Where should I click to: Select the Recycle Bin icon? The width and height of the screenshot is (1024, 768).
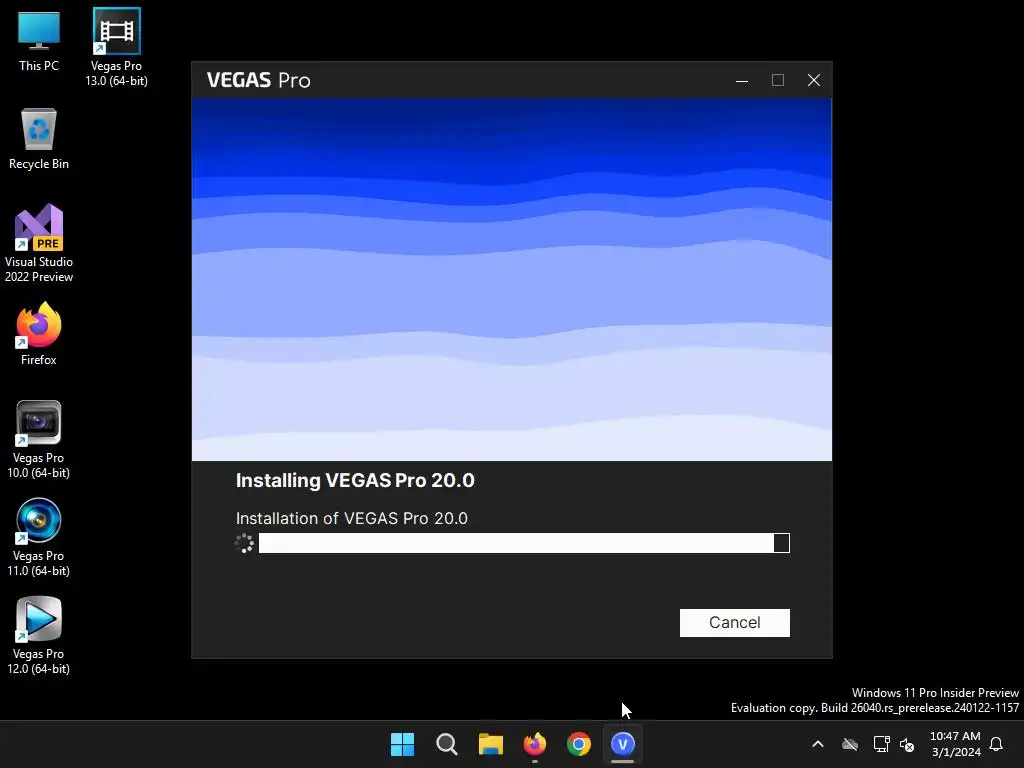[39, 139]
